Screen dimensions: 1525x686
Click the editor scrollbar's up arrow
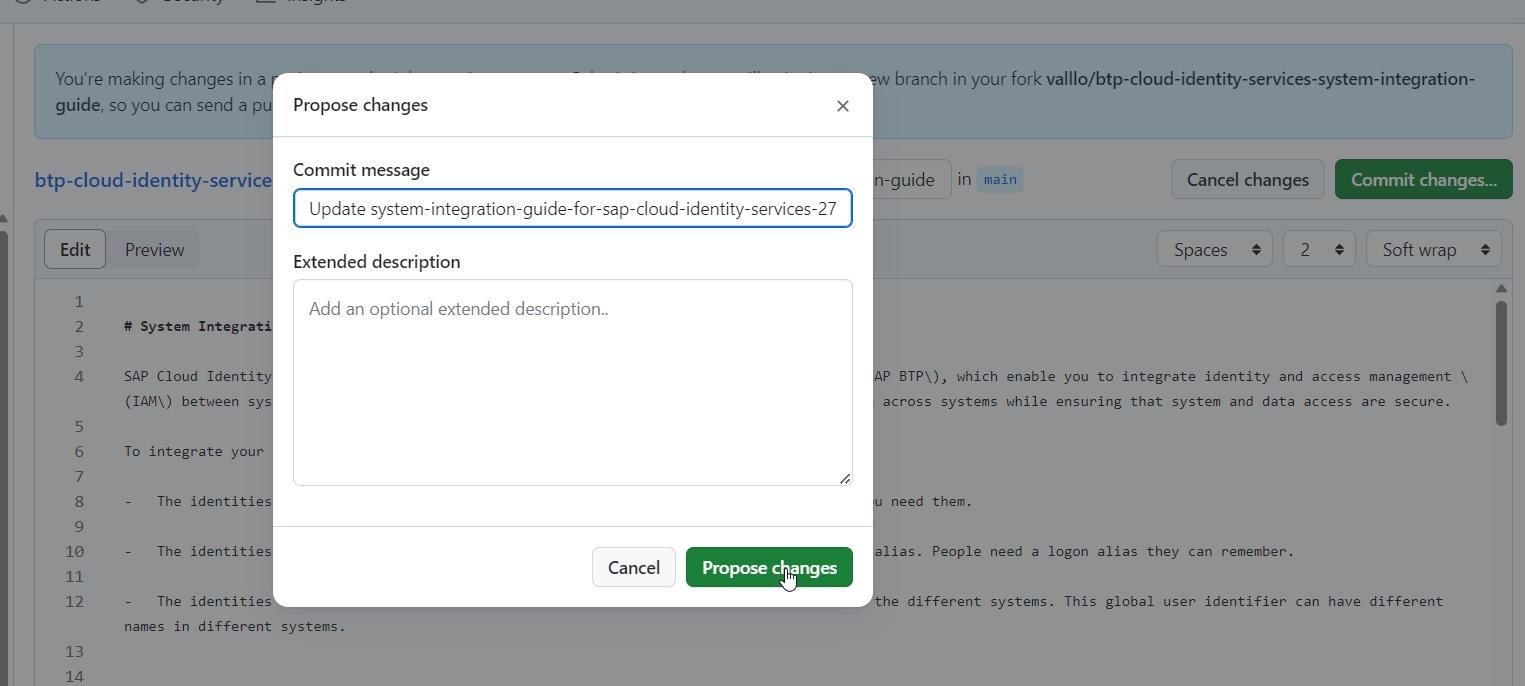[x=1501, y=287]
